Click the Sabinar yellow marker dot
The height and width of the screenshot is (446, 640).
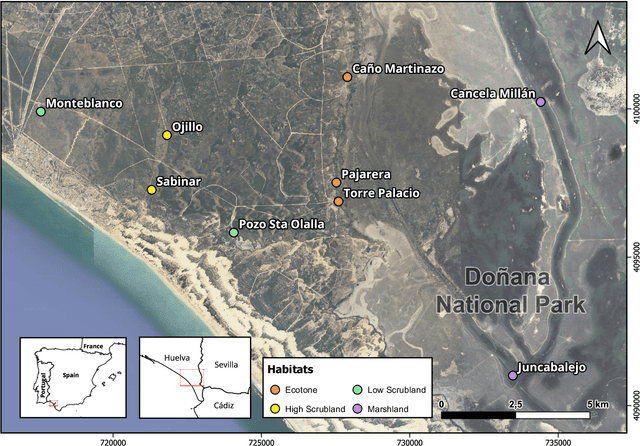click(152, 189)
